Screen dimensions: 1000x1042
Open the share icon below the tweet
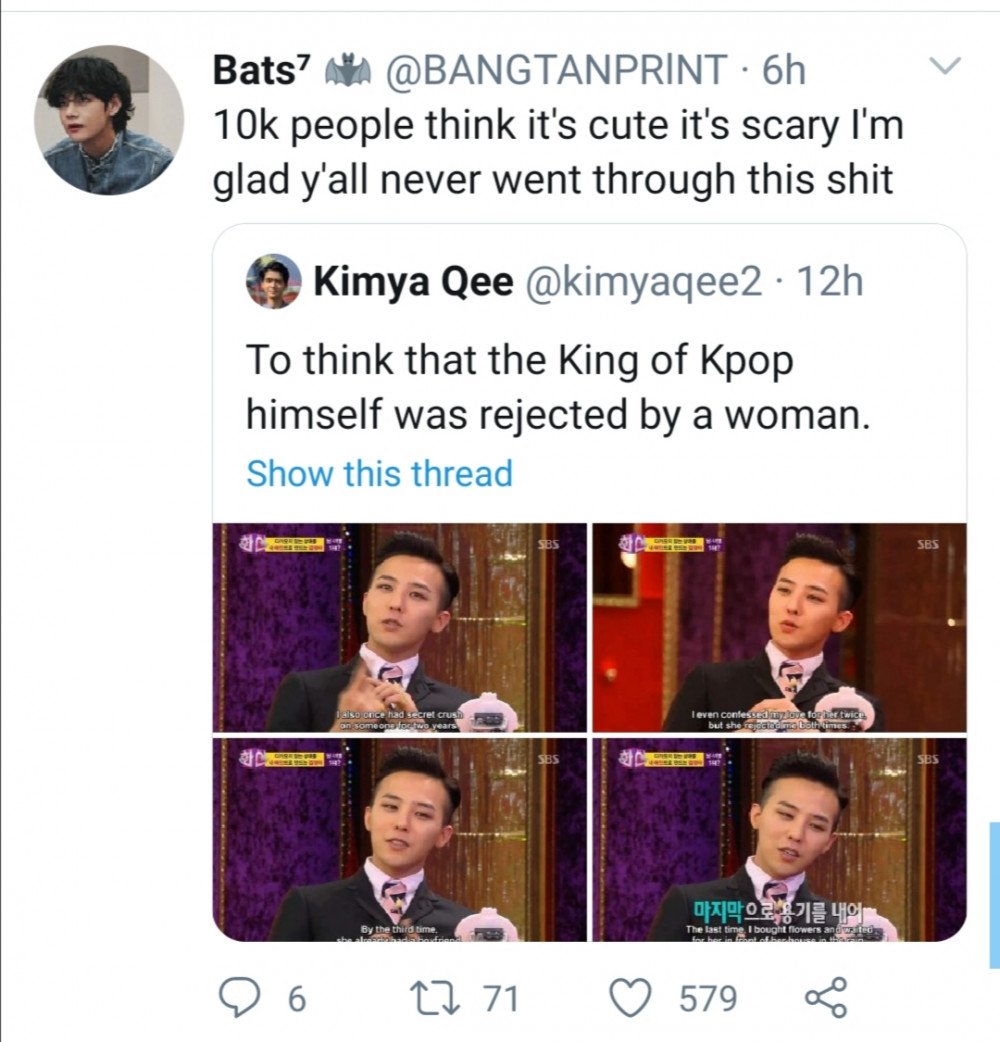826,997
